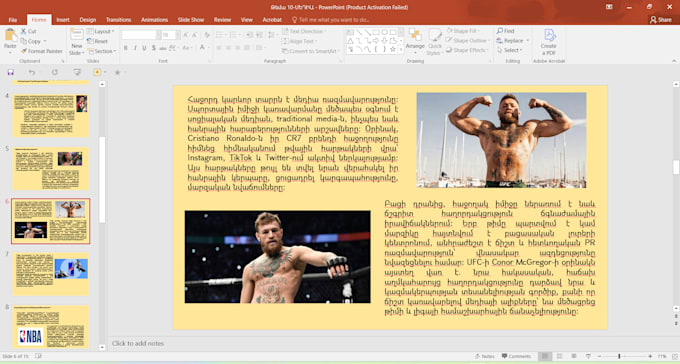680x364 pixels.
Task: Pick the star shape in the shapes gallery
Action: (x=393, y=49)
